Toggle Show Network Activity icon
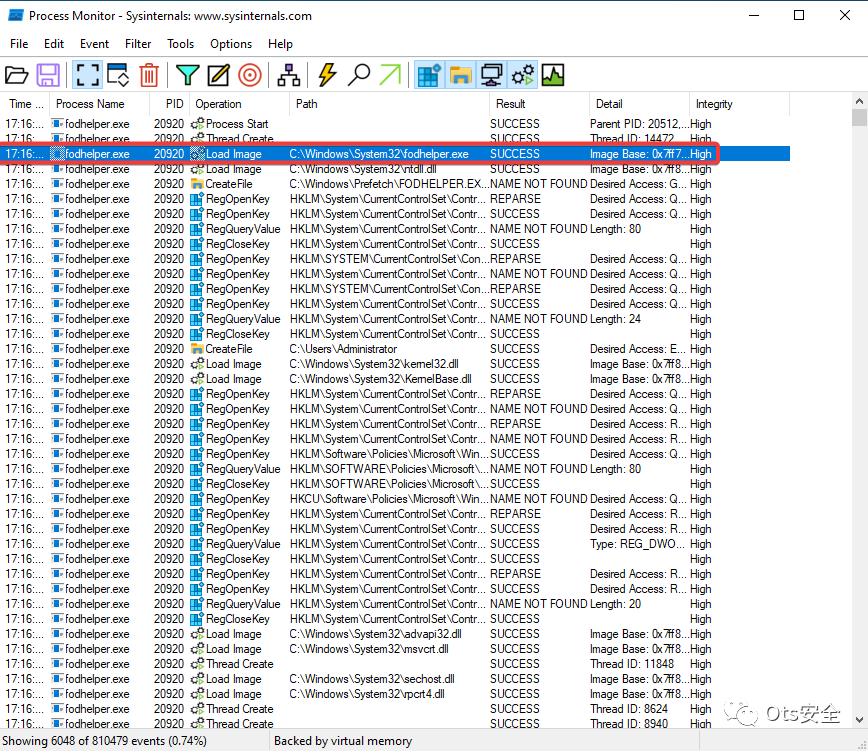Image resolution: width=868 pixels, height=751 pixels. [492, 75]
